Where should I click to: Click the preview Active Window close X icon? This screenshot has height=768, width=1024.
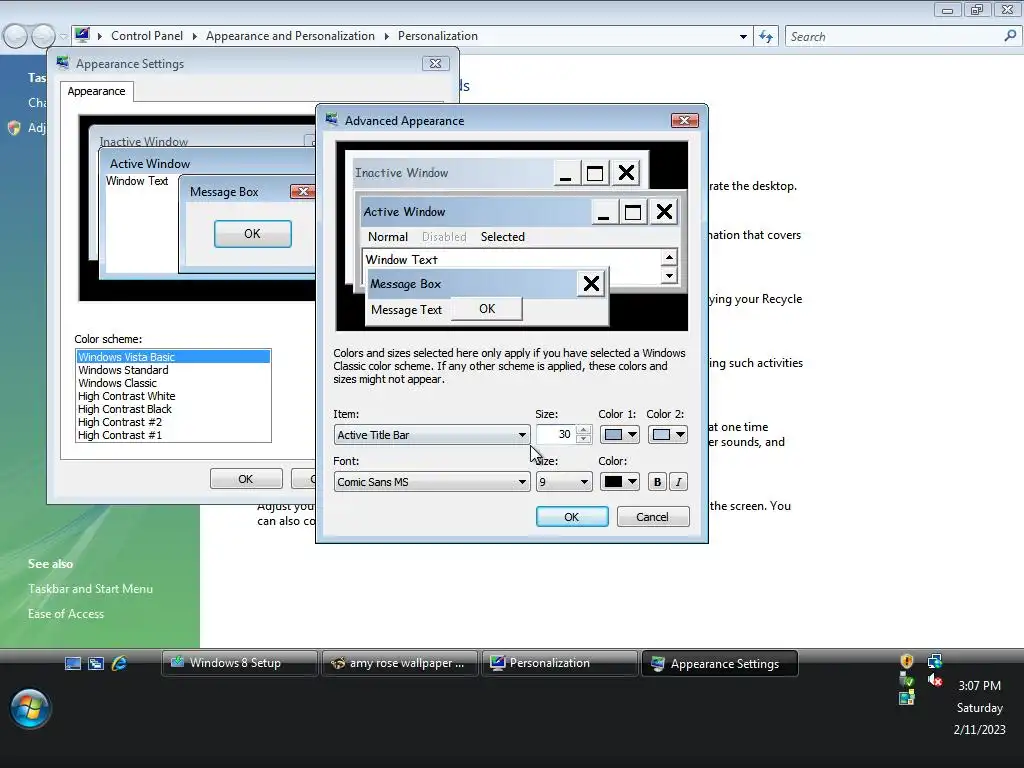664,212
